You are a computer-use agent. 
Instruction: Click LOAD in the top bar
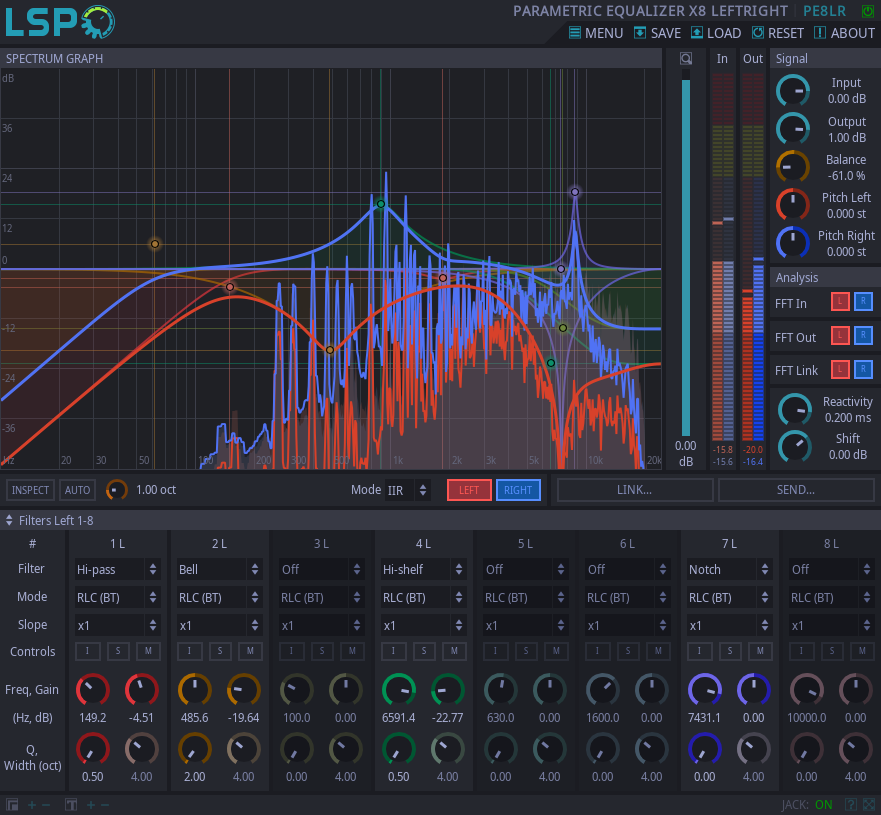(x=716, y=33)
